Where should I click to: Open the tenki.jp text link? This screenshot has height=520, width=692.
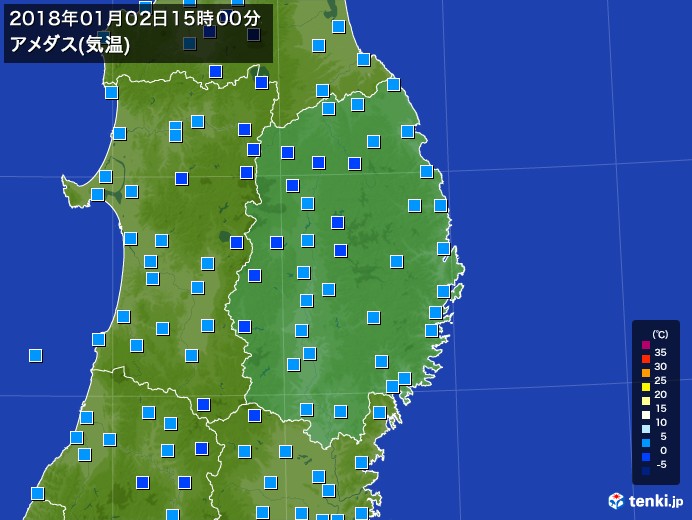(x=656, y=501)
